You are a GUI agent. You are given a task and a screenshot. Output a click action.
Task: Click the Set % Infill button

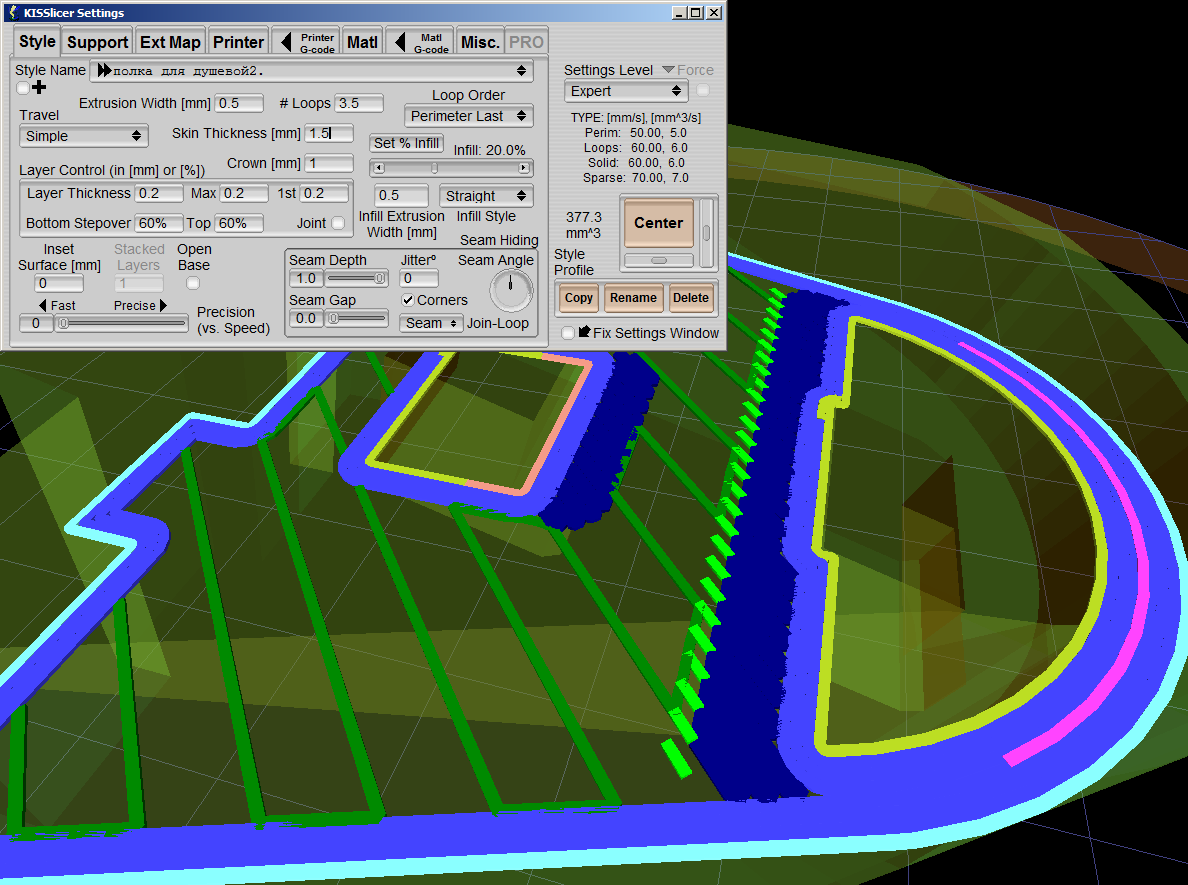coord(406,143)
